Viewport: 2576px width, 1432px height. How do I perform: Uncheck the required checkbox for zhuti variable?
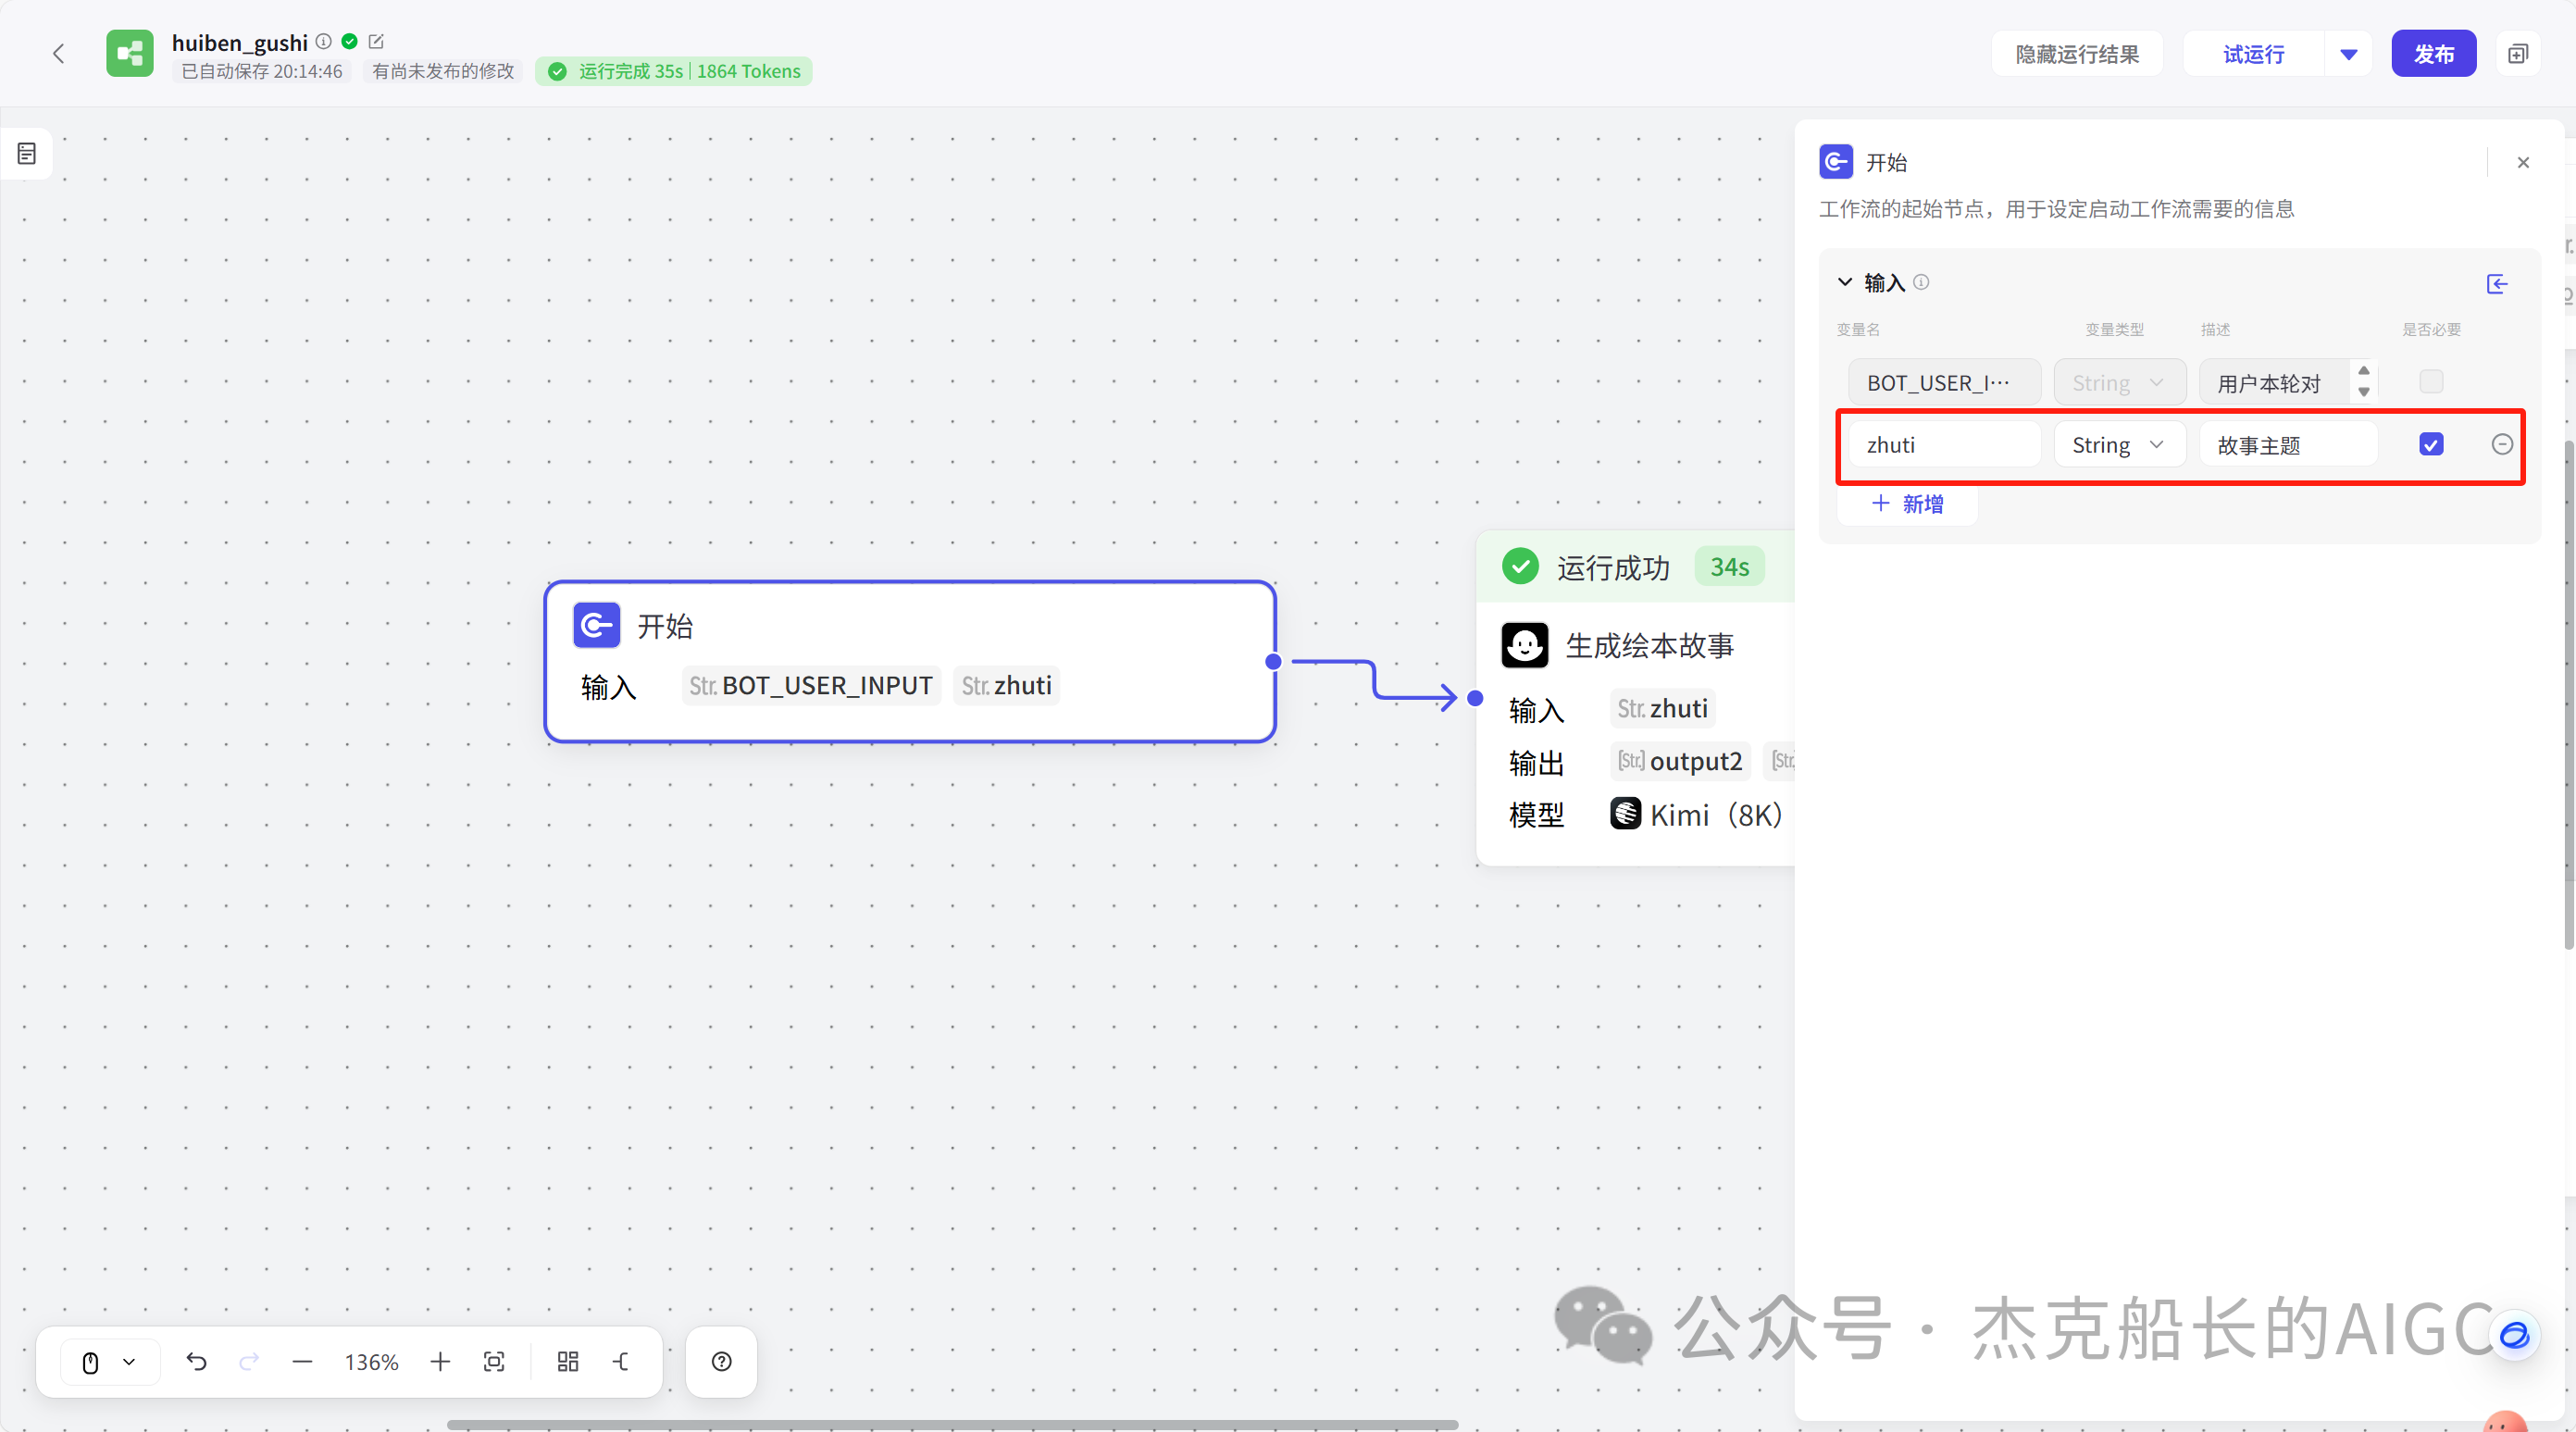[2432, 444]
